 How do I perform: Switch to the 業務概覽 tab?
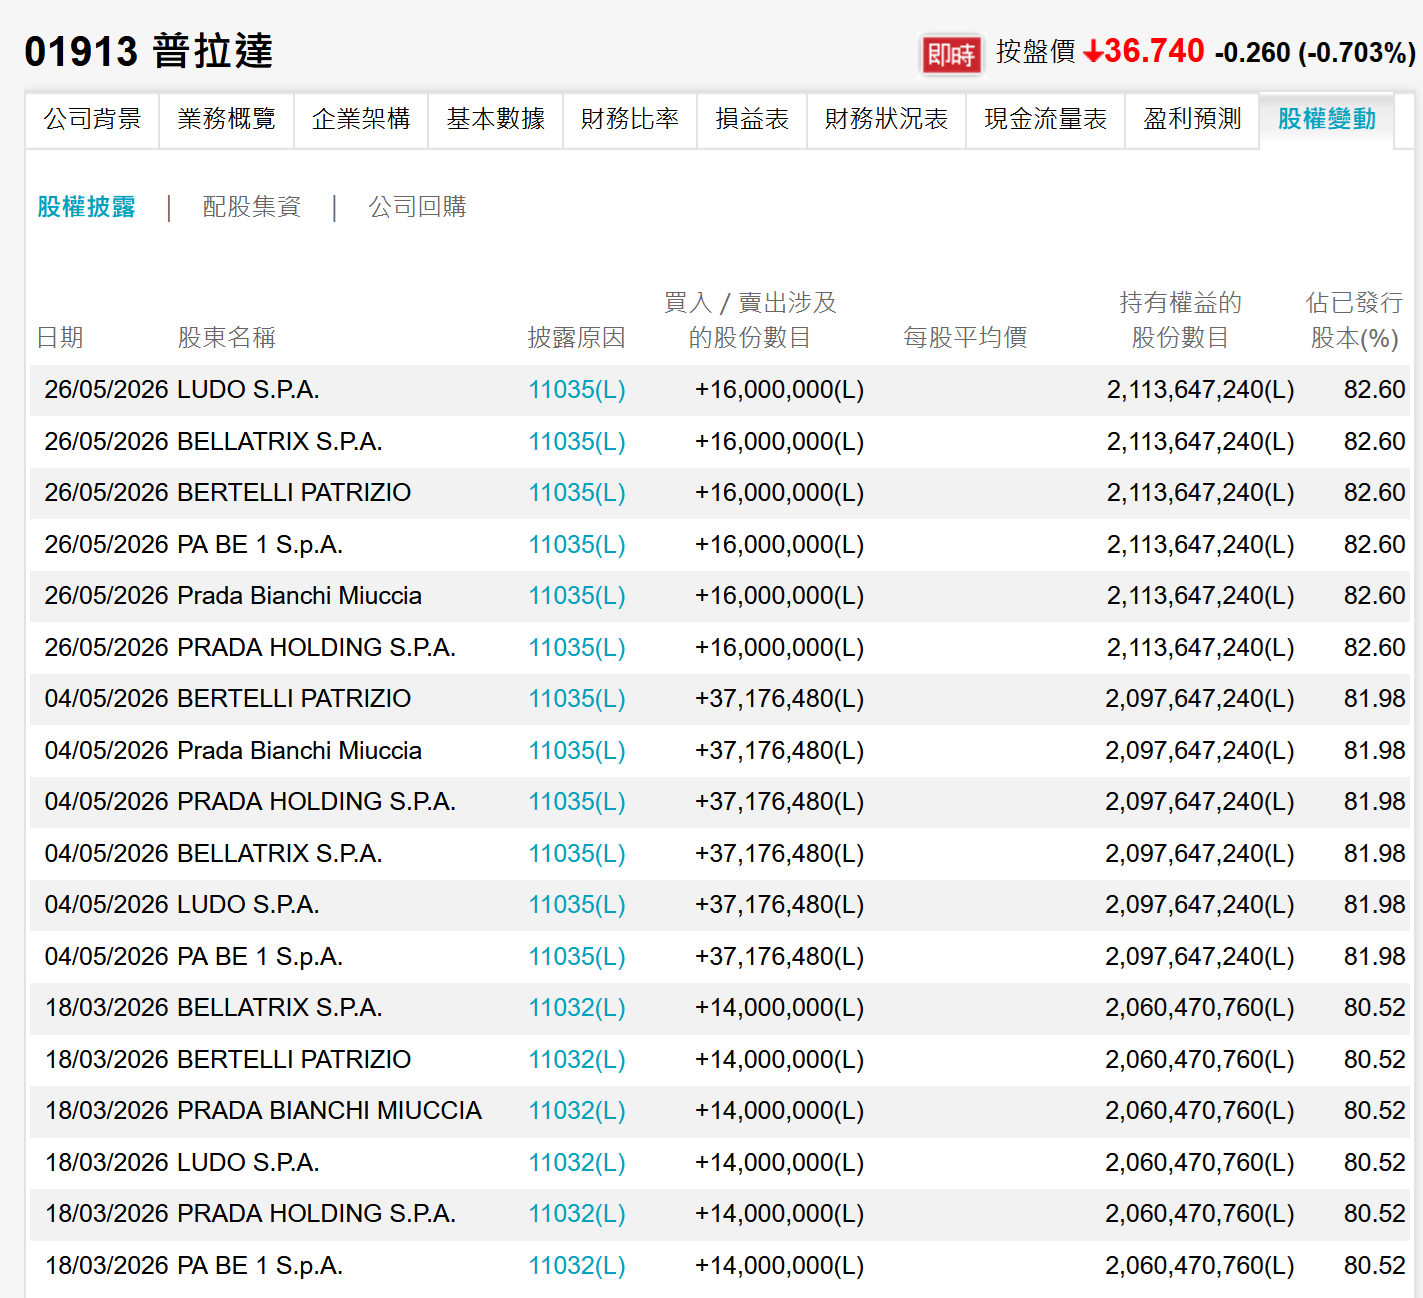pyautogui.click(x=226, y=120)
